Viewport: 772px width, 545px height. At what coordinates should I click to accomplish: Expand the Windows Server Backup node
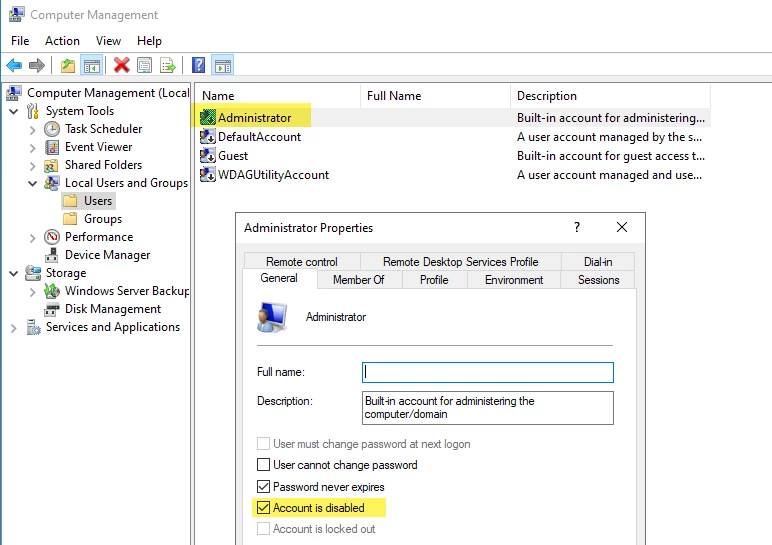pyautogui.click(x=32, y=292)
